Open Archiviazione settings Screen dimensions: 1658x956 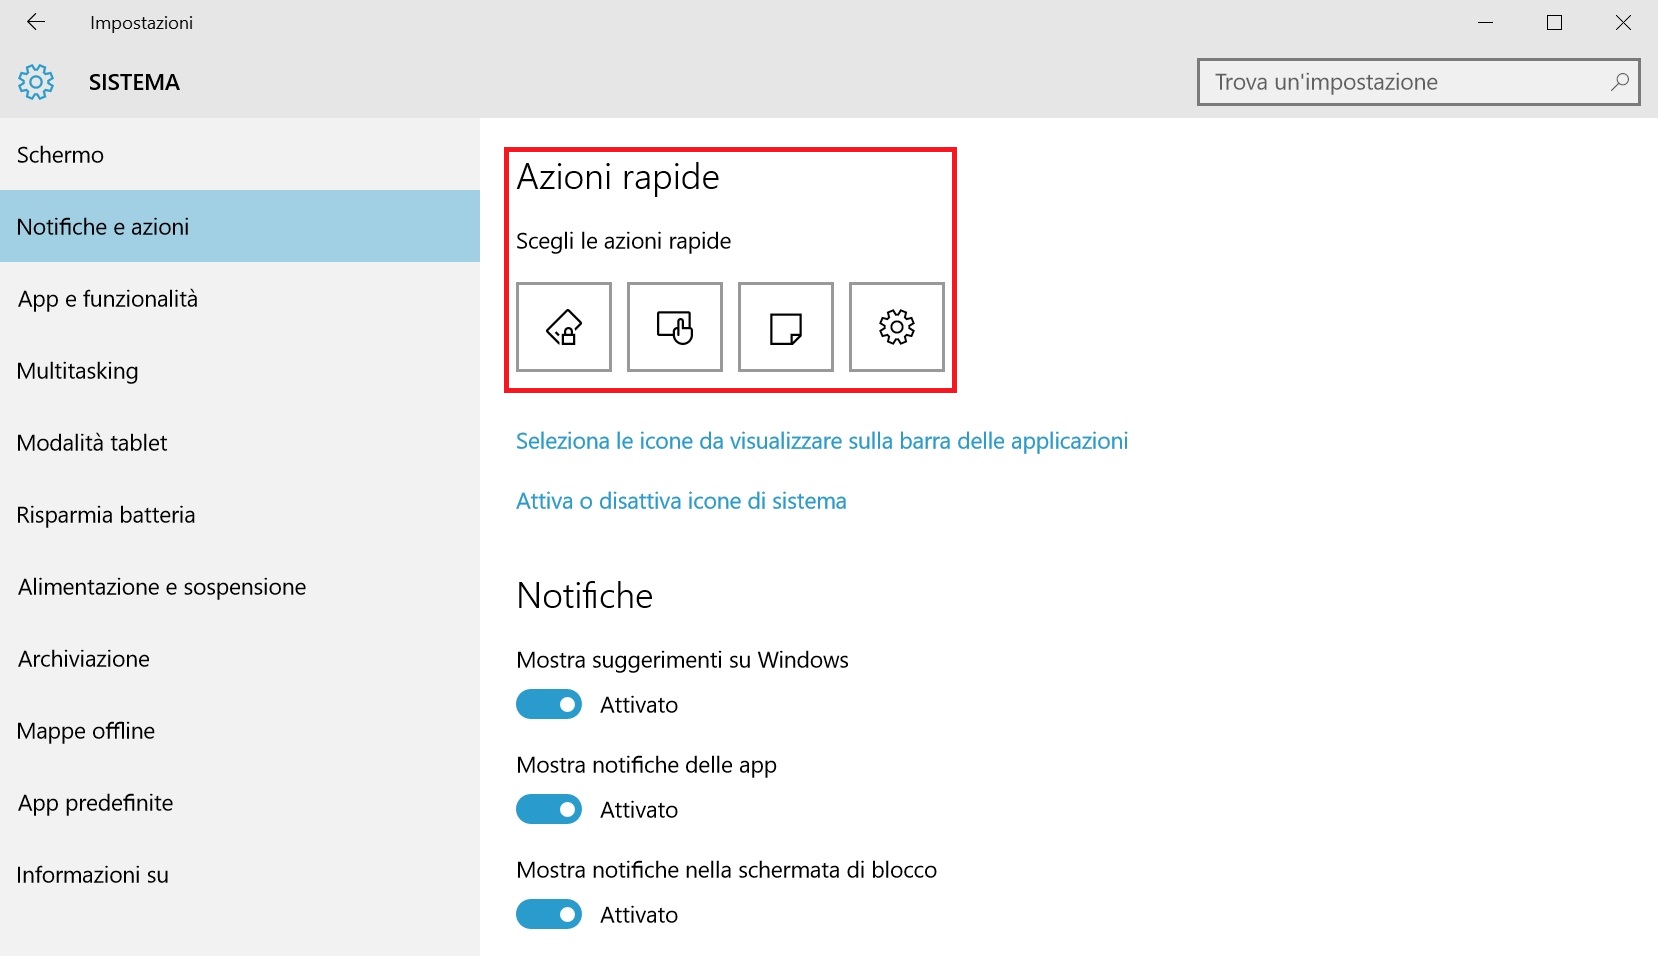point(240,659)
